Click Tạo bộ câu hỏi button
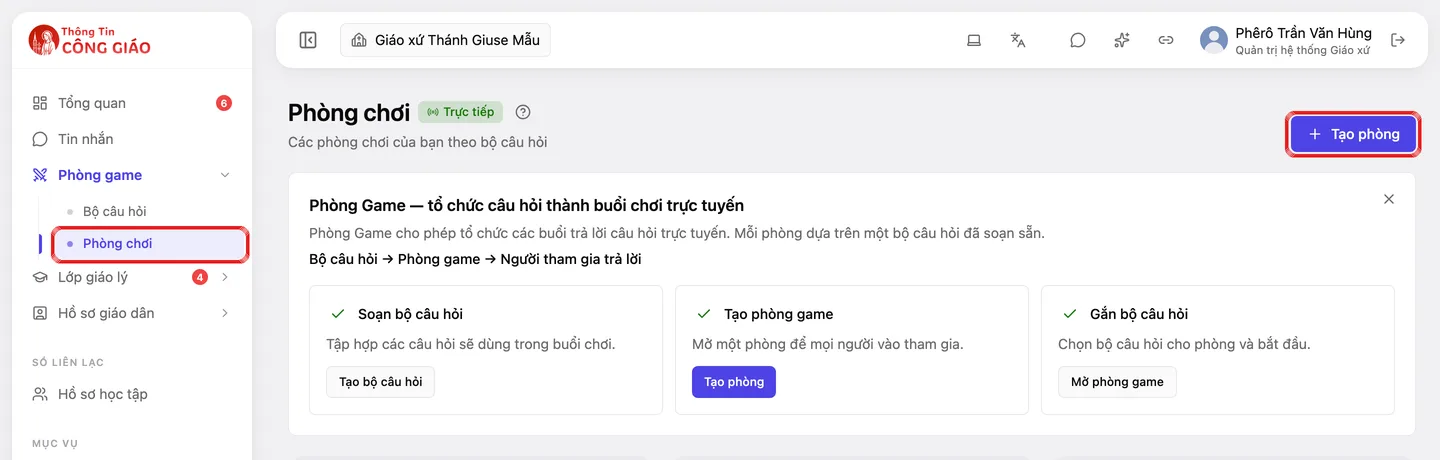The height and width of the screenshot is (460, 1440). click(x=381, y=382)
